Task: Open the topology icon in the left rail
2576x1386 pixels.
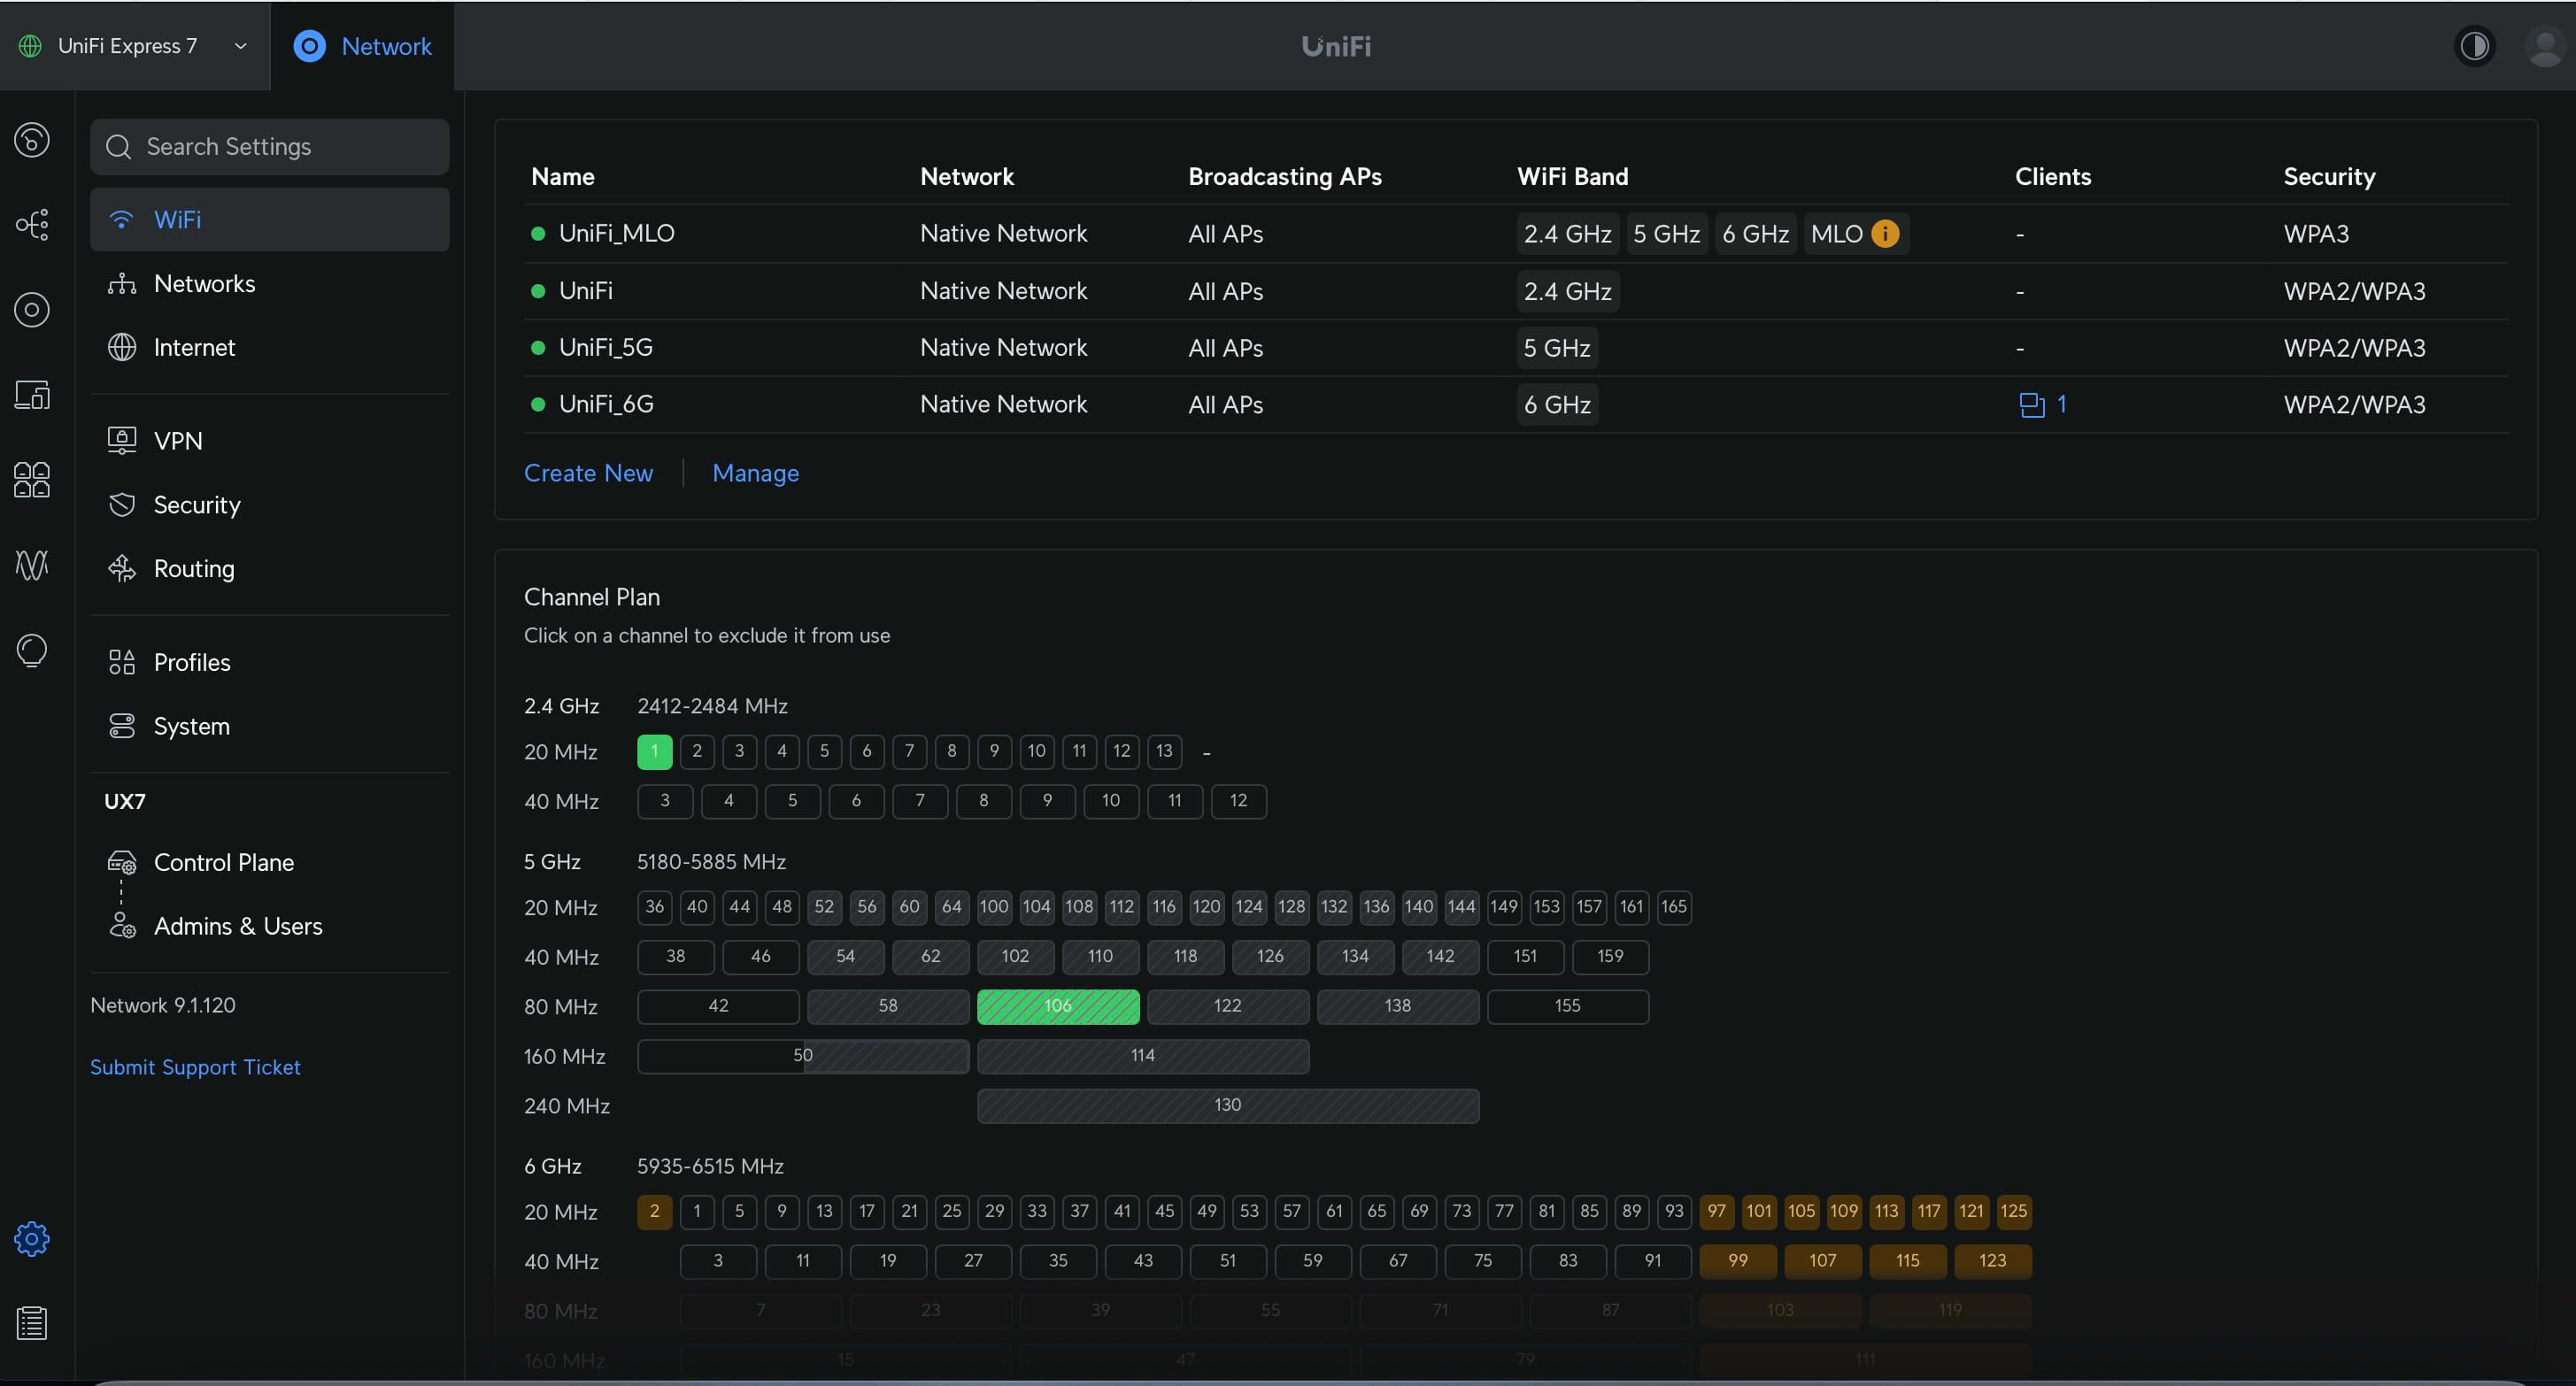Action: tap(32, 224)
